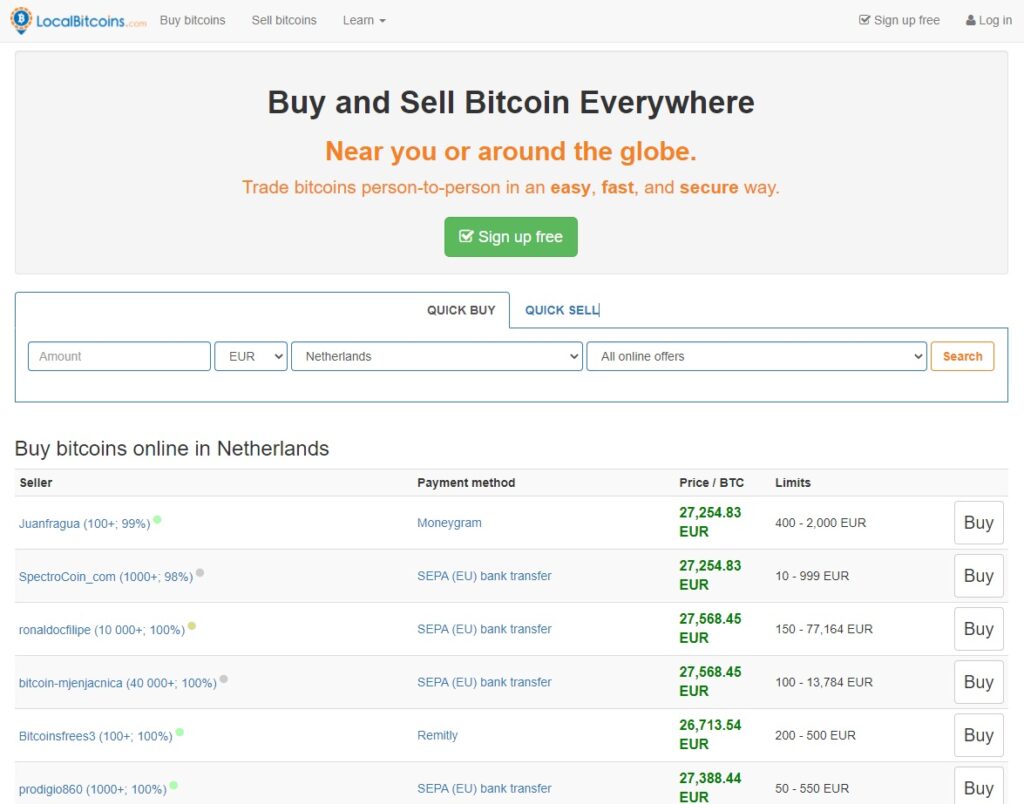Click the gray status dot beside SpectroCoin_com
This screenshot has height=804, width=1024.
[x=200, y=573]
